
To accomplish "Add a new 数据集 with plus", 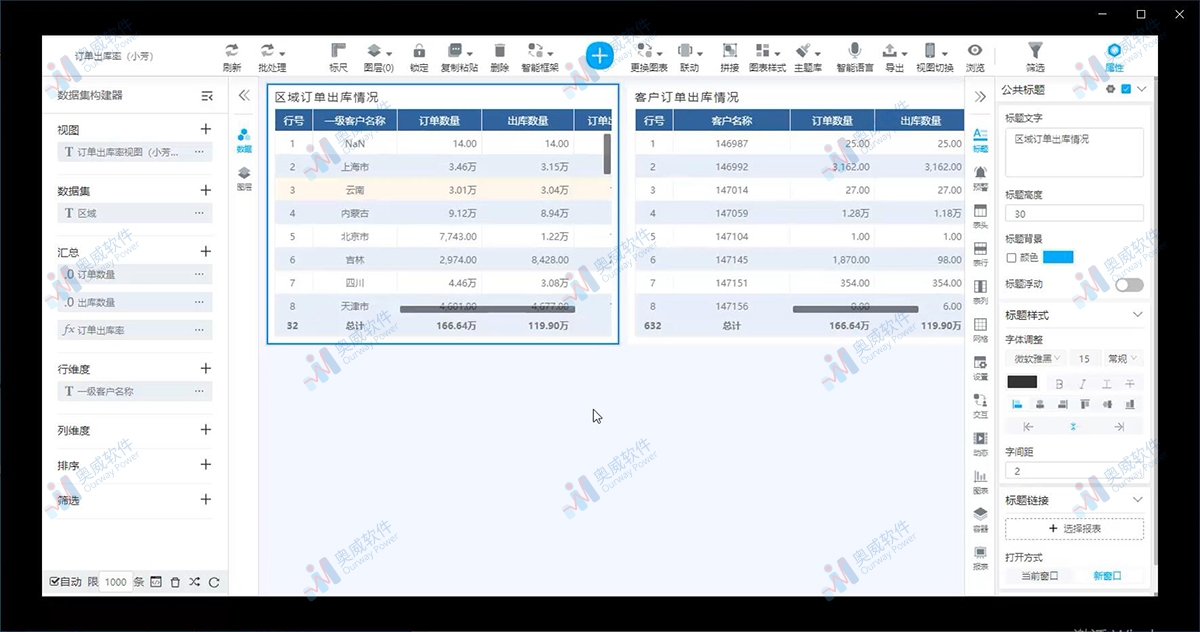I will point(206,190).
